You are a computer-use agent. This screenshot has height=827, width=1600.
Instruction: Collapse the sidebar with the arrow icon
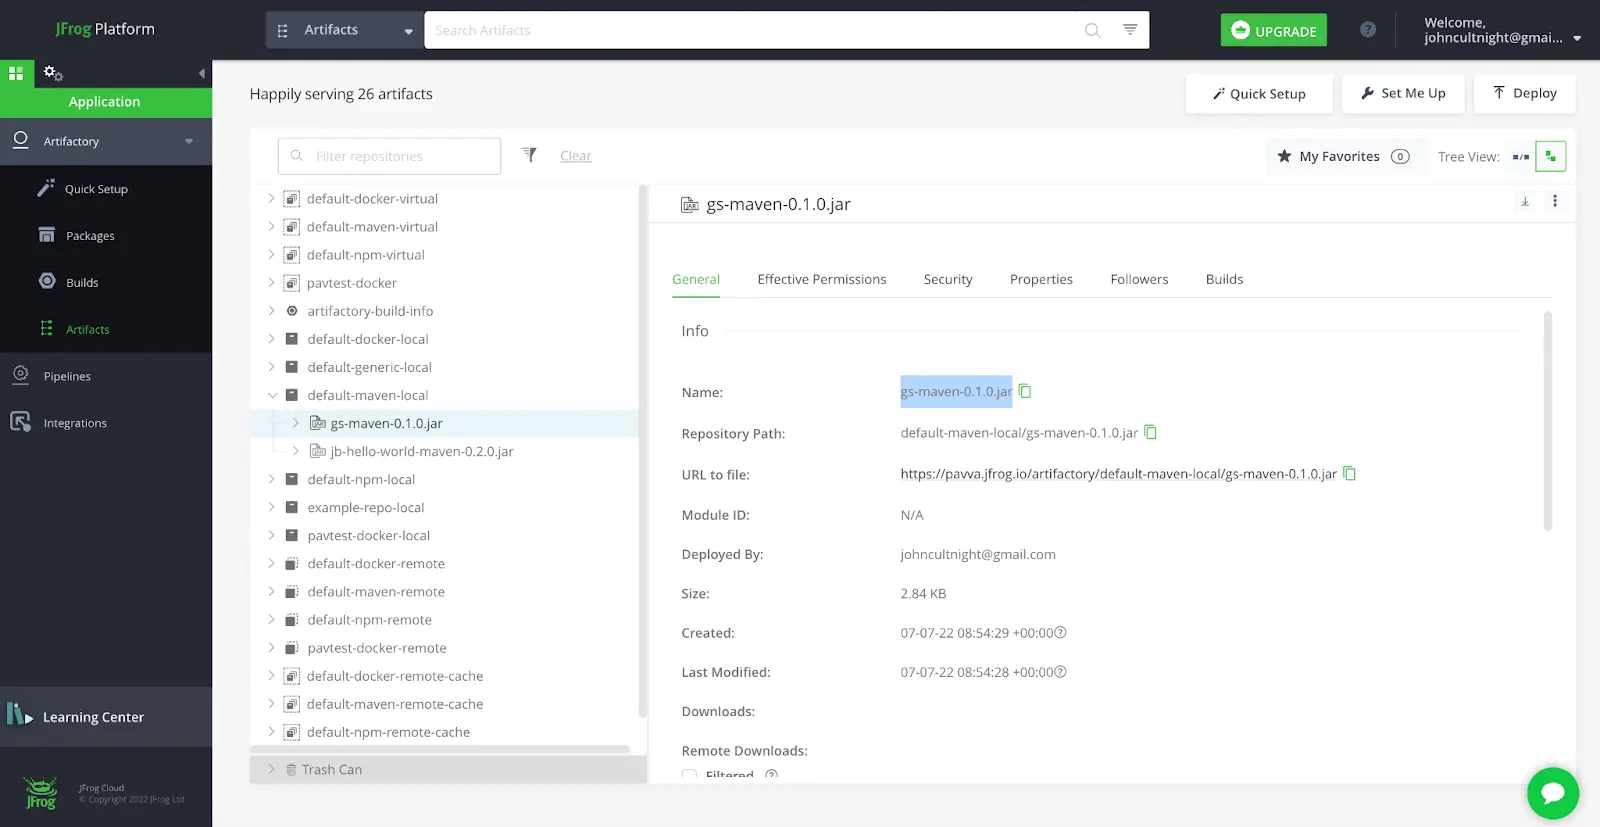[202, 73]
